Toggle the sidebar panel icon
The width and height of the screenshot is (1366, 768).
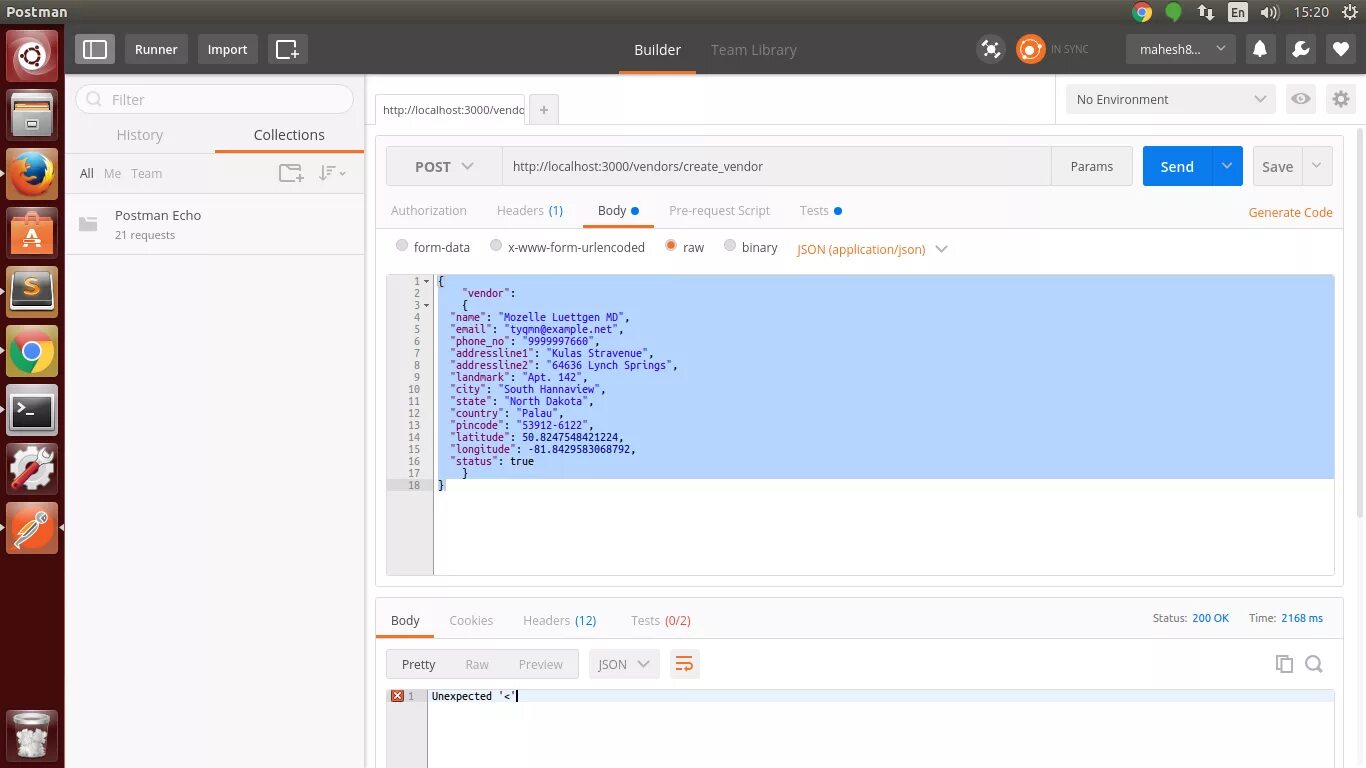click(x=95, y=49)
